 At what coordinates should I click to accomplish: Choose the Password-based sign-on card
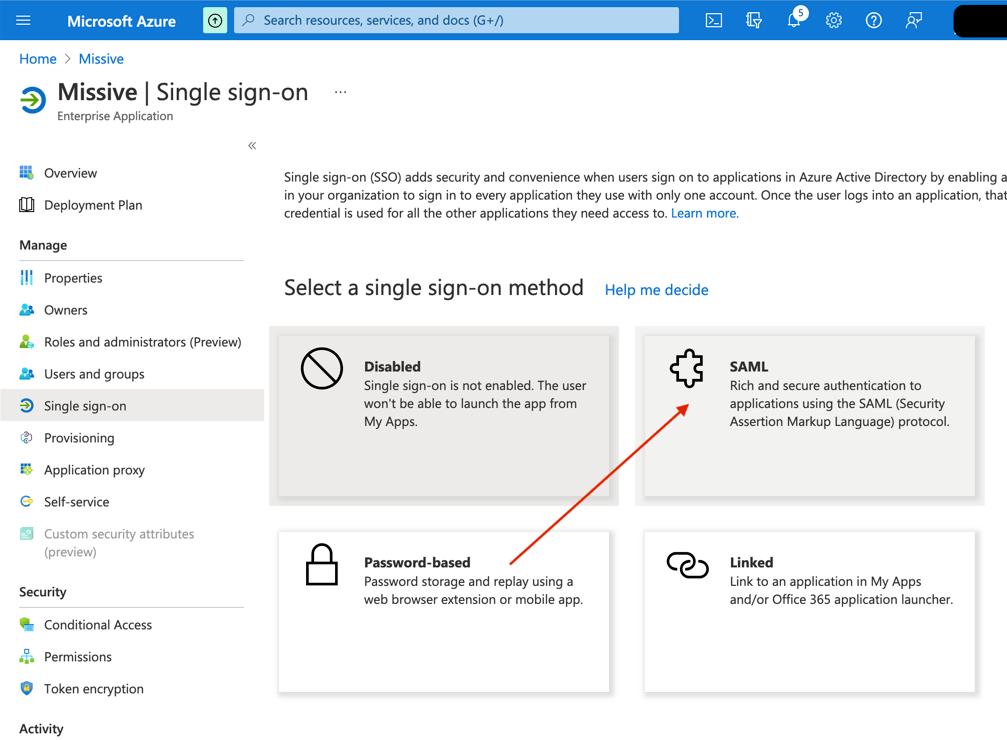point(444,611)
